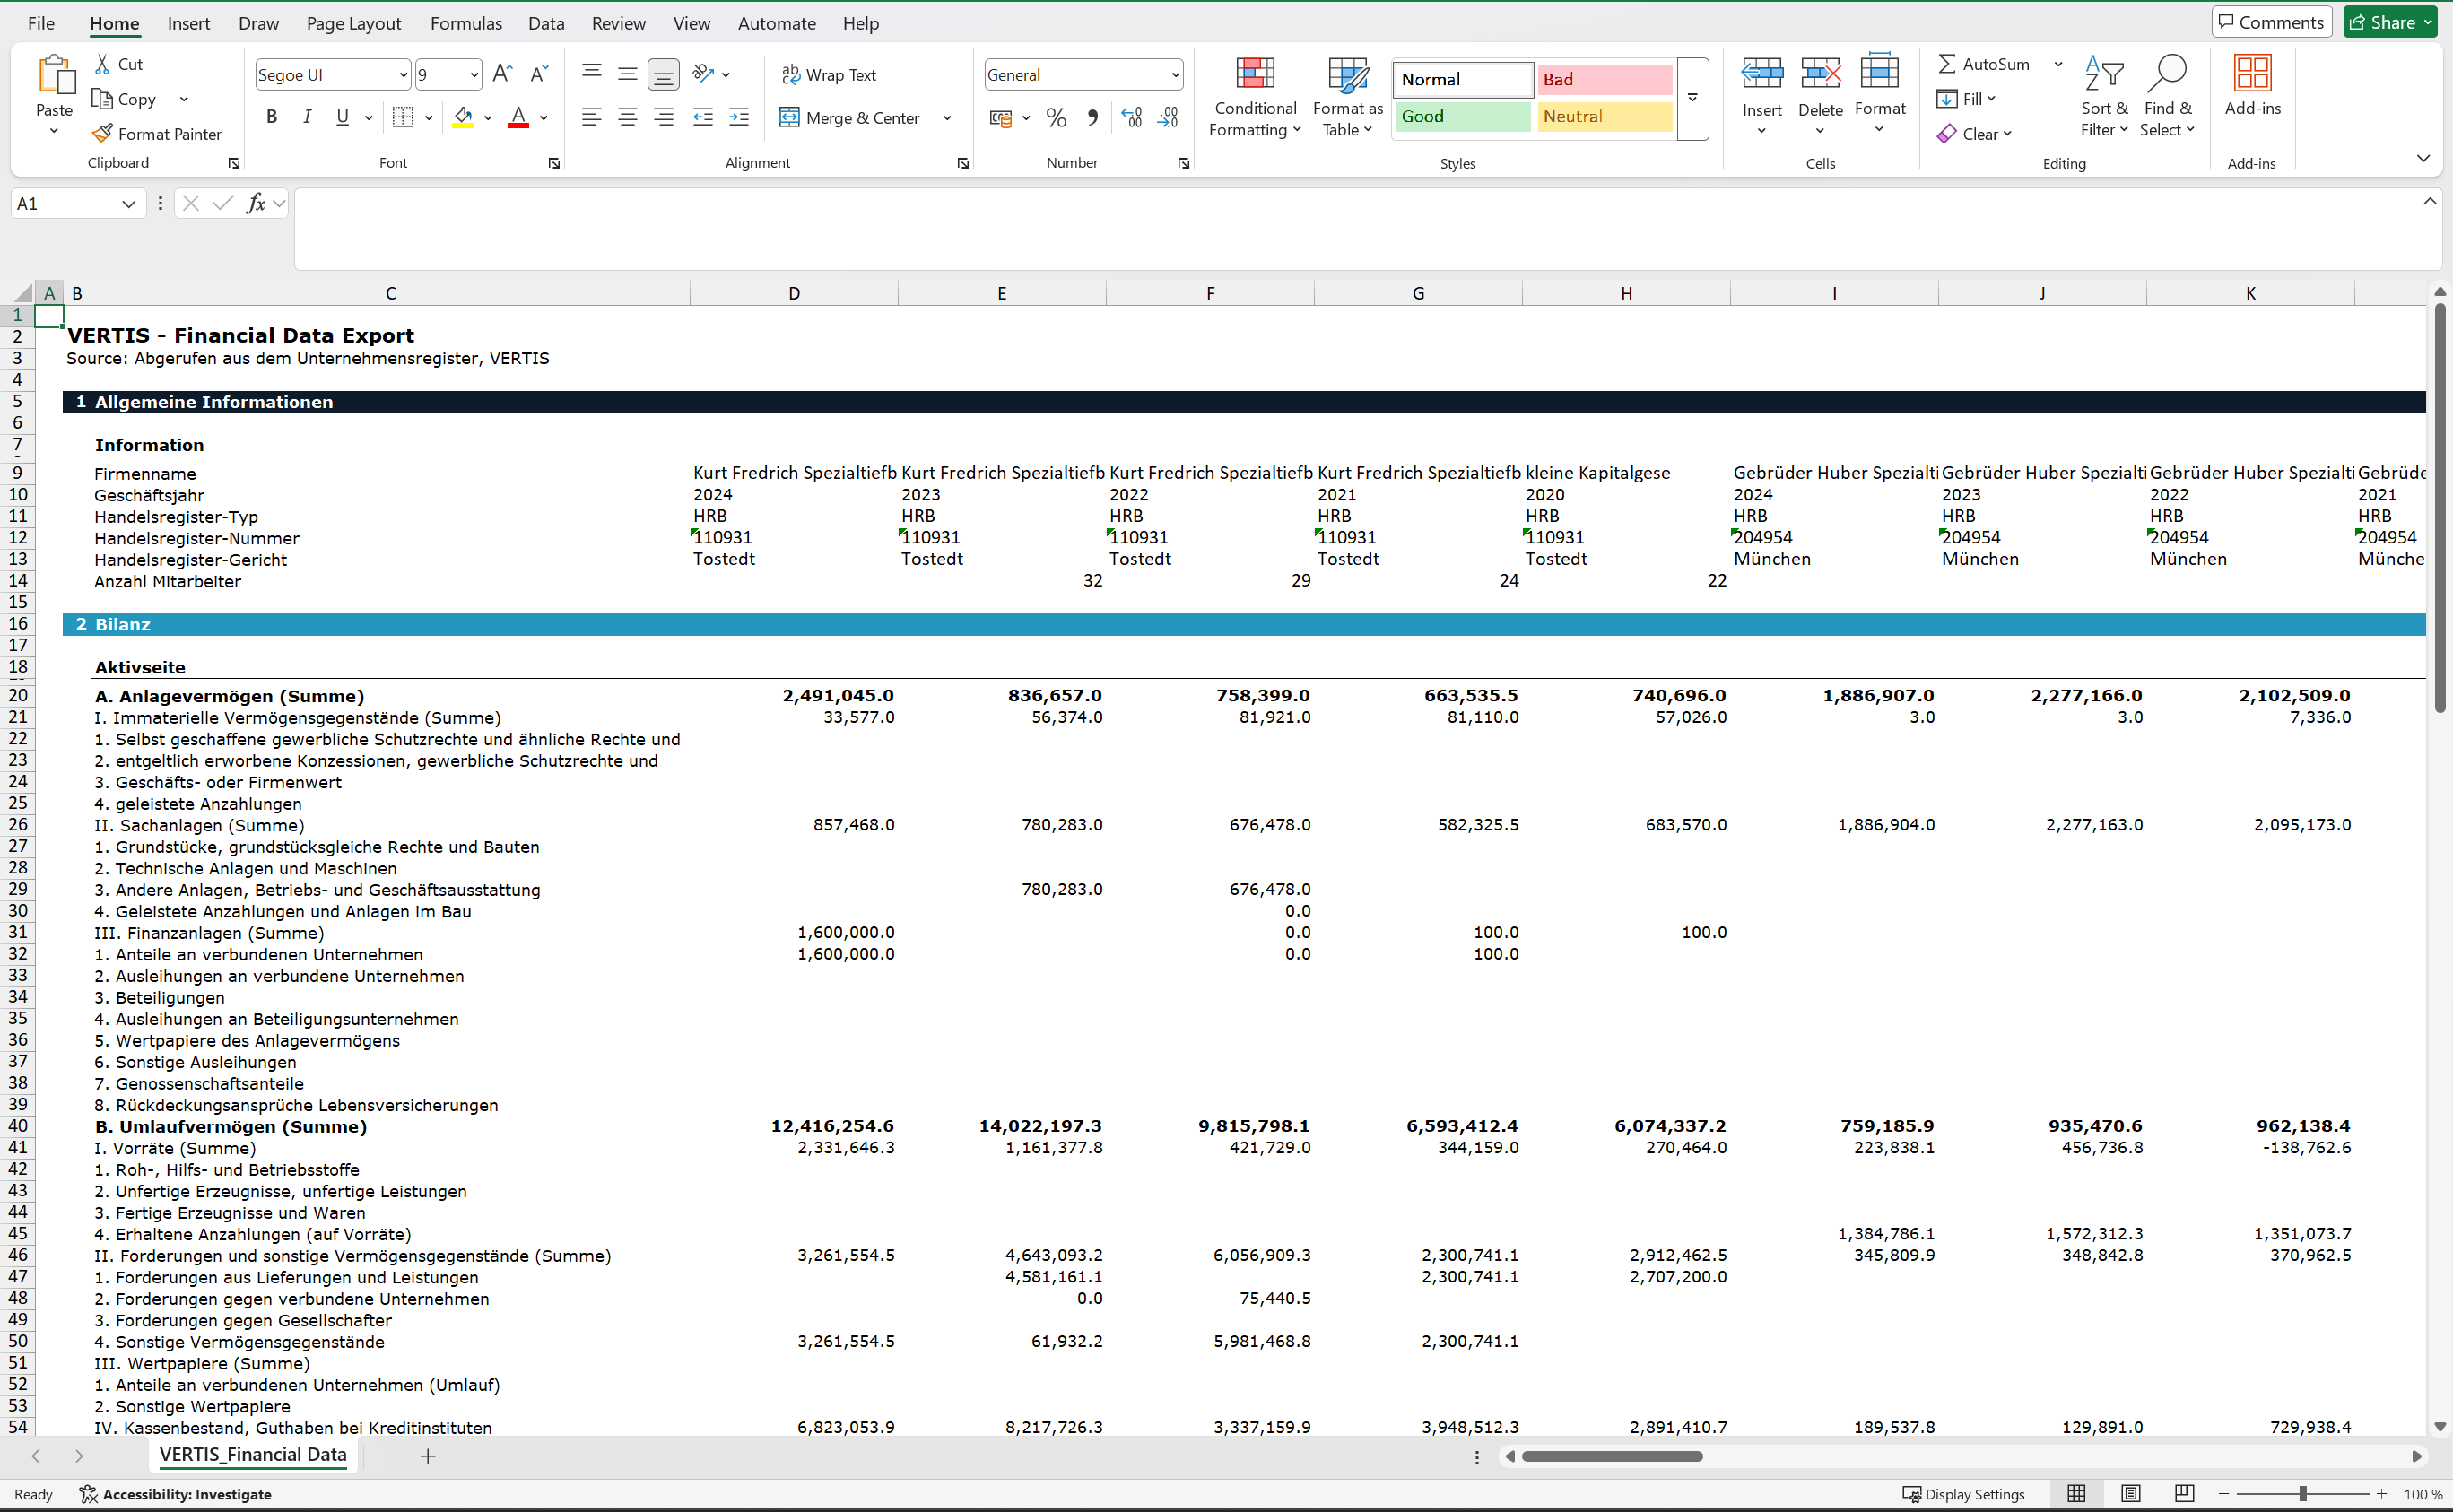2453x1512 pixels.
Task: Open the Clear dropdown
Action: [1974, 133]
